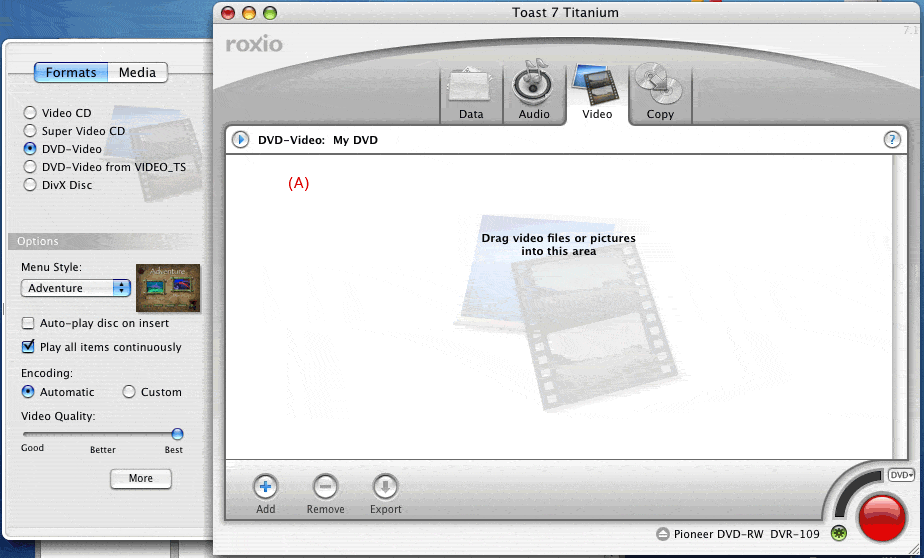Screen dimensions: 924x558
Task: Switch to the Formats segment
Action: [71, 72]
